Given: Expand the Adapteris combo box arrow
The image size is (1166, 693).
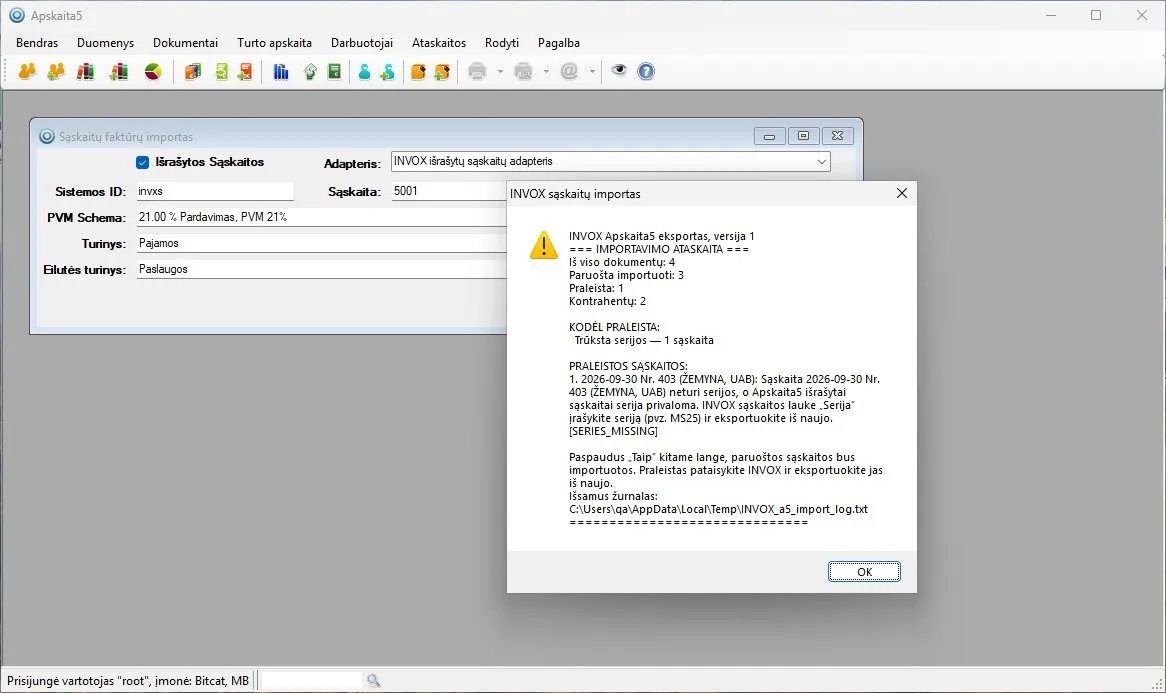Looking at the screenshot, I should pyautogui.click(x=822, y=161).
